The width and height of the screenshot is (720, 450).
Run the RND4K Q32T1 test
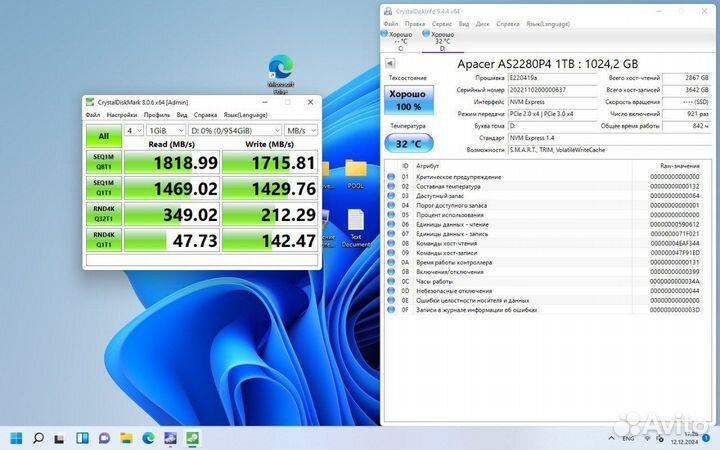104,214
